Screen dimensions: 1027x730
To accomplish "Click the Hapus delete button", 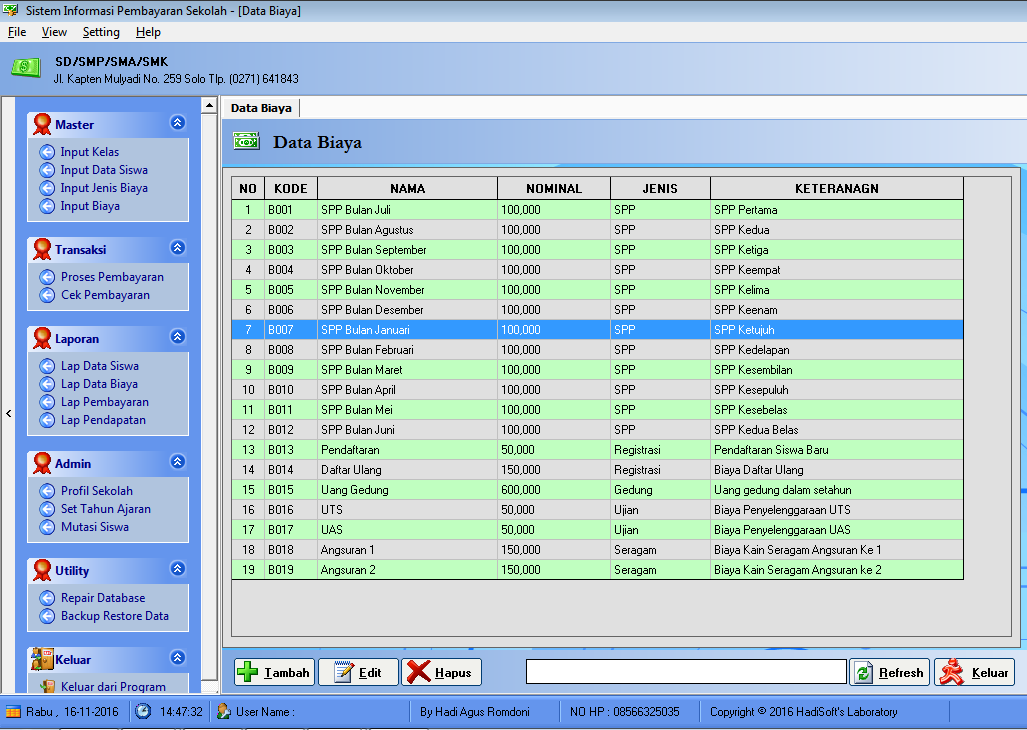I will point(441,672).
